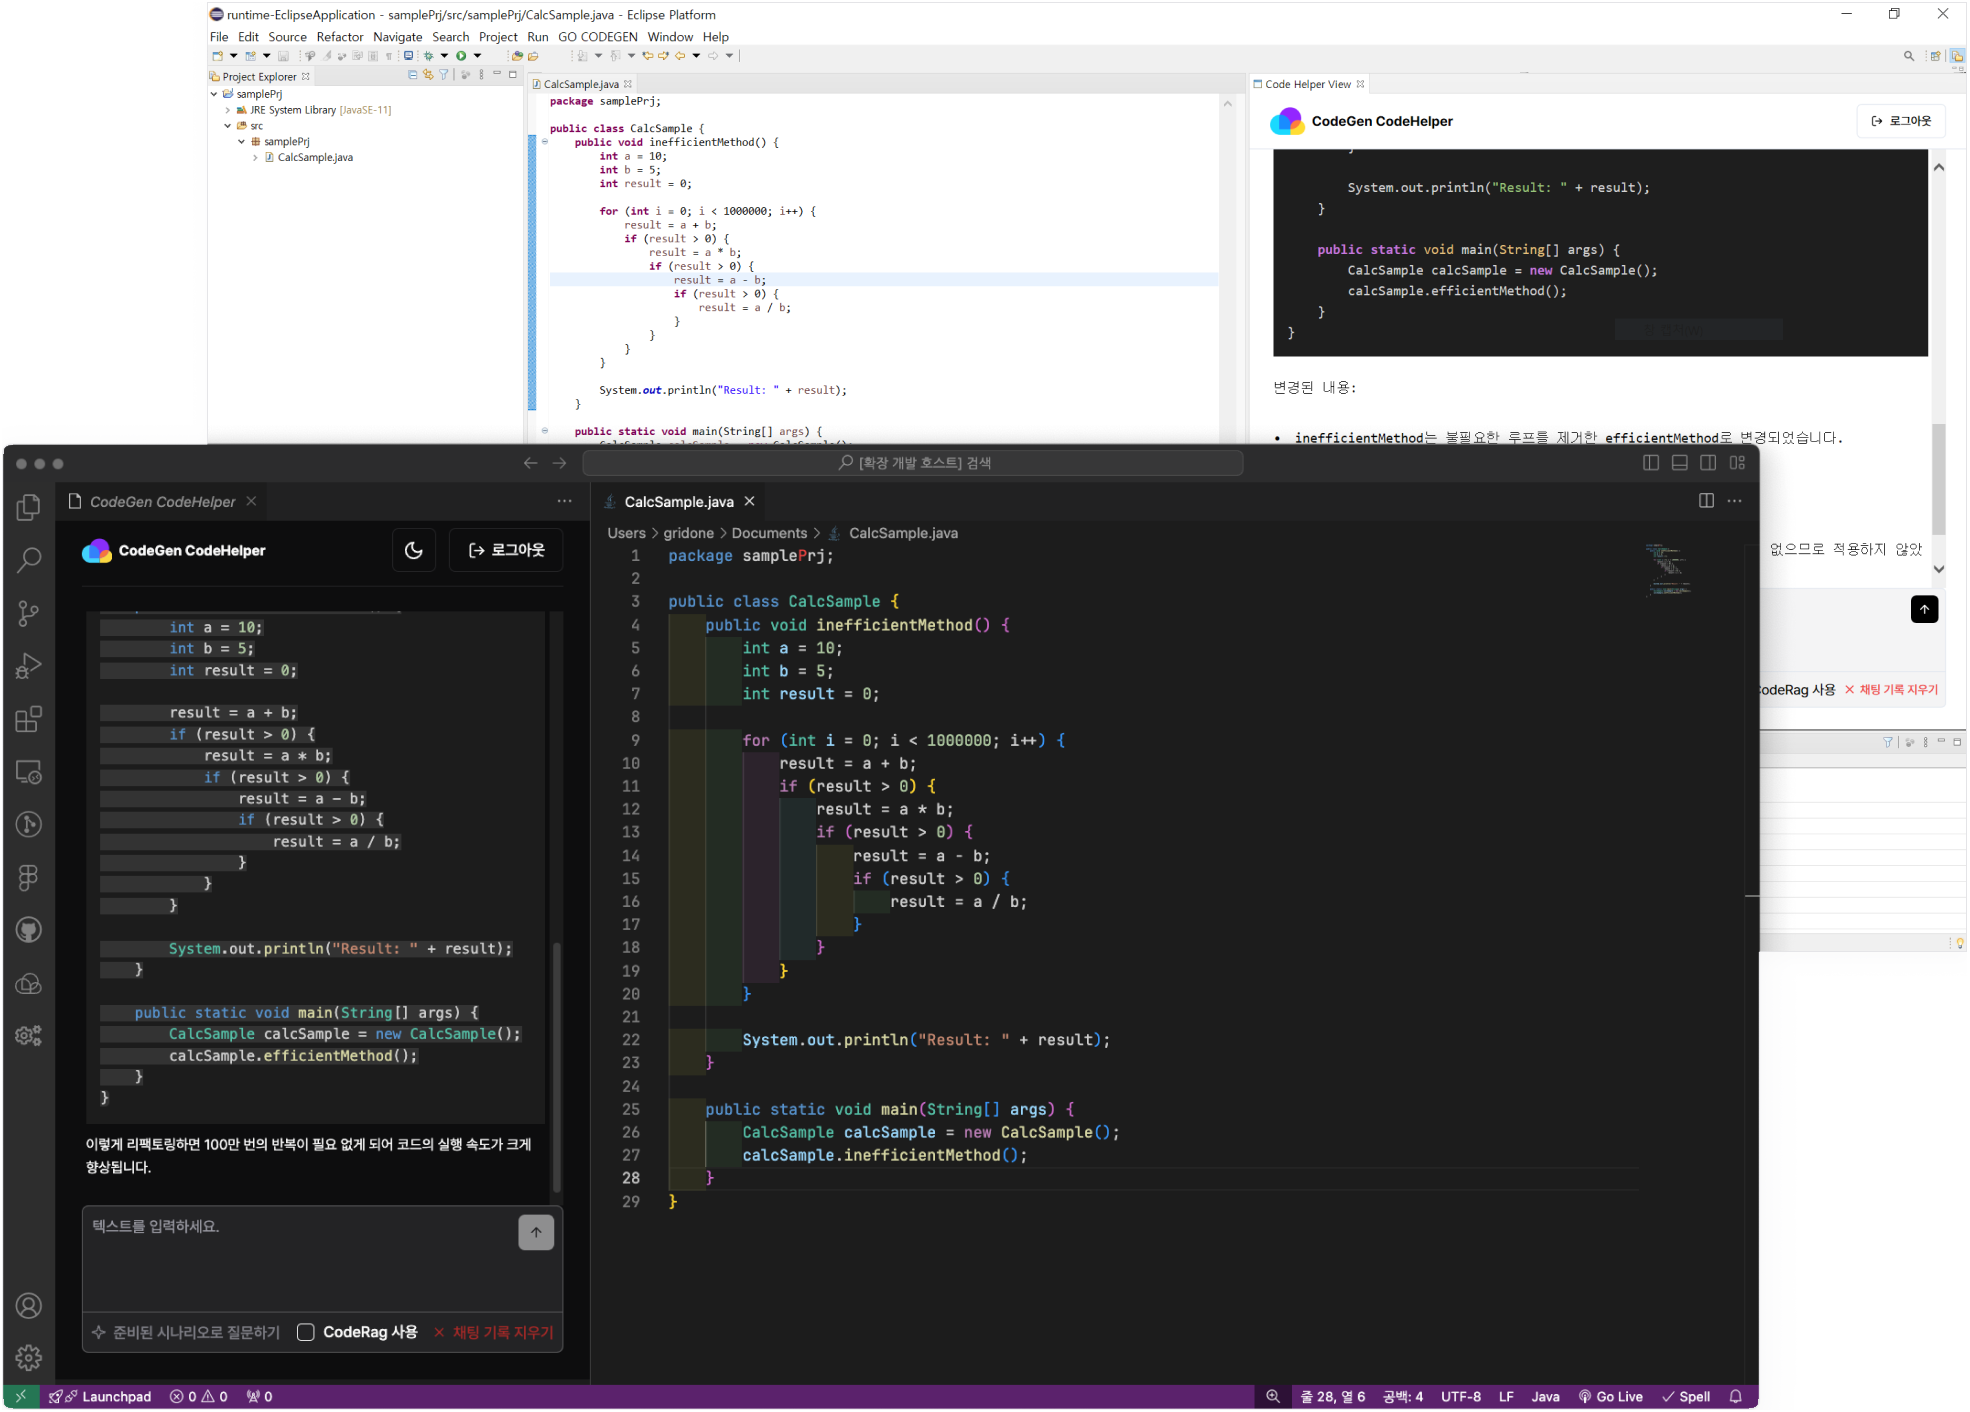Viewport: 1970px width, 1412px height.
Task: Click the 로그아웃 button in VS Code CodeHelper
Action: click(506, 550)
